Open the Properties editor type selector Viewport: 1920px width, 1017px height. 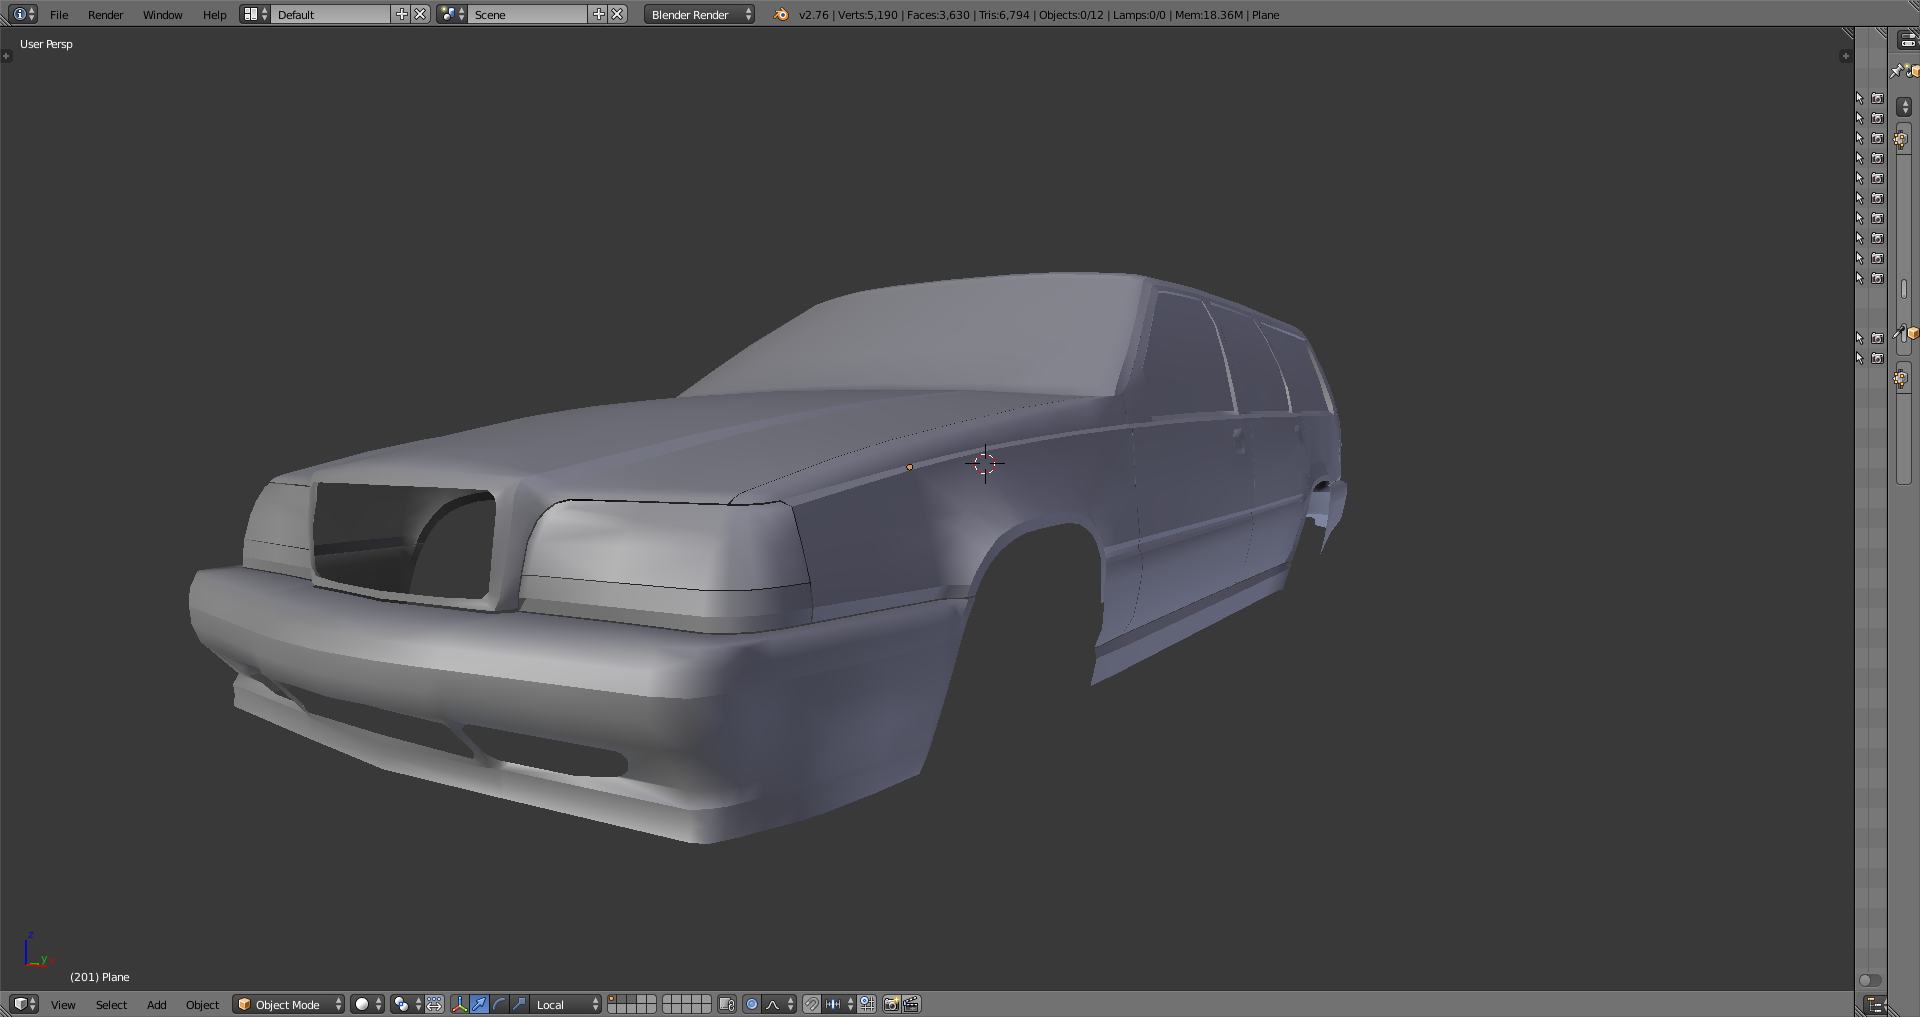(x=1908, y=40)
